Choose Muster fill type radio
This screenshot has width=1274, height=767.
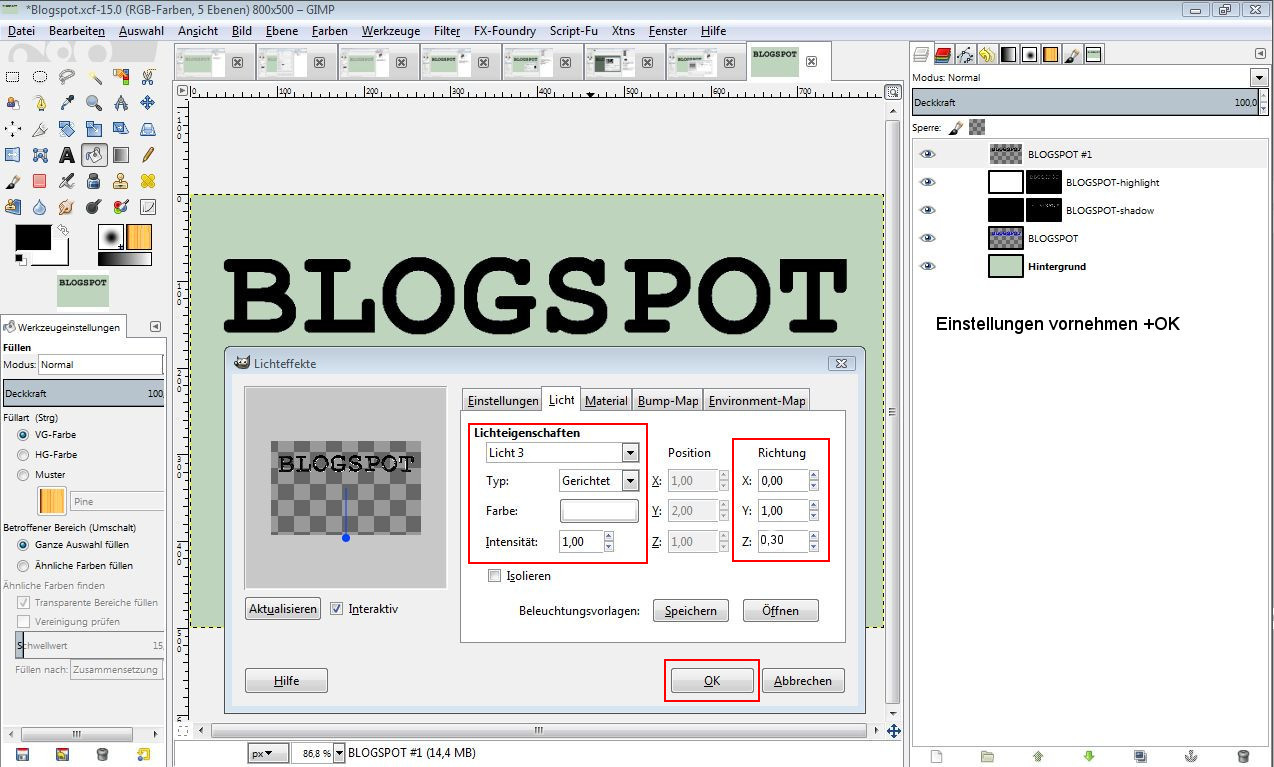(23, 475)
